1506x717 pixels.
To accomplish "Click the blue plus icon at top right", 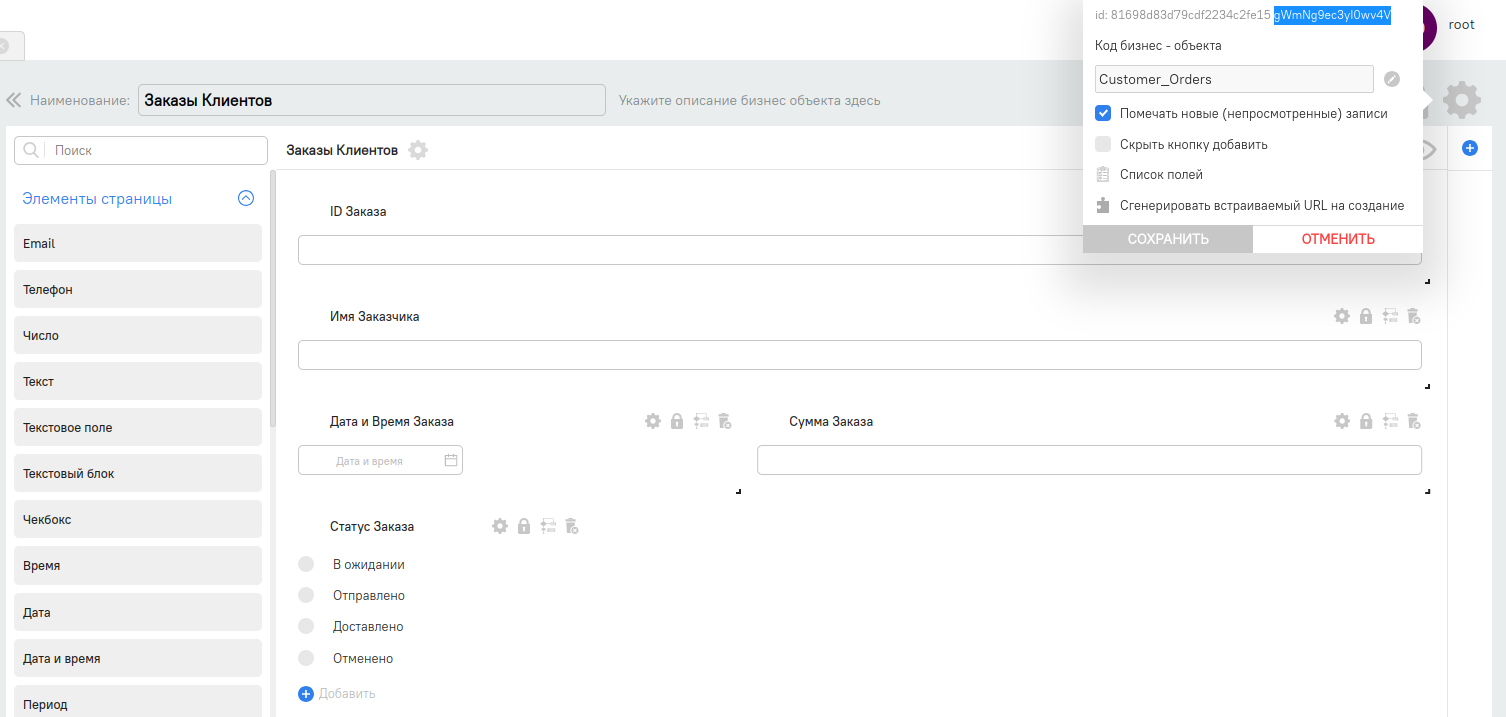I will pyautogui.click(x=1470, y=148).
